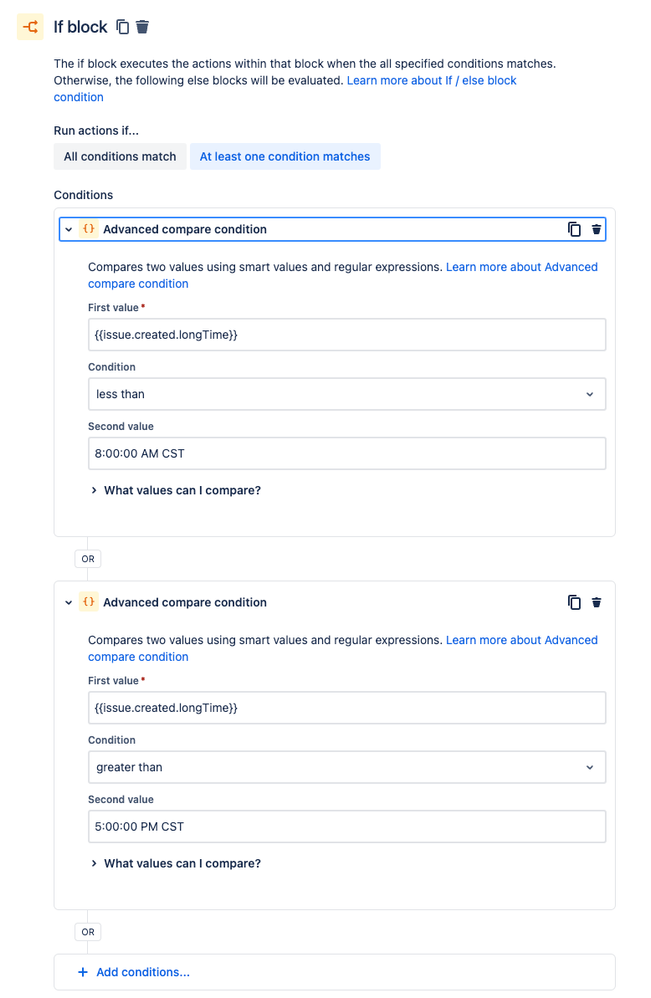Click the copy icon beside If block title

(123, 27)
